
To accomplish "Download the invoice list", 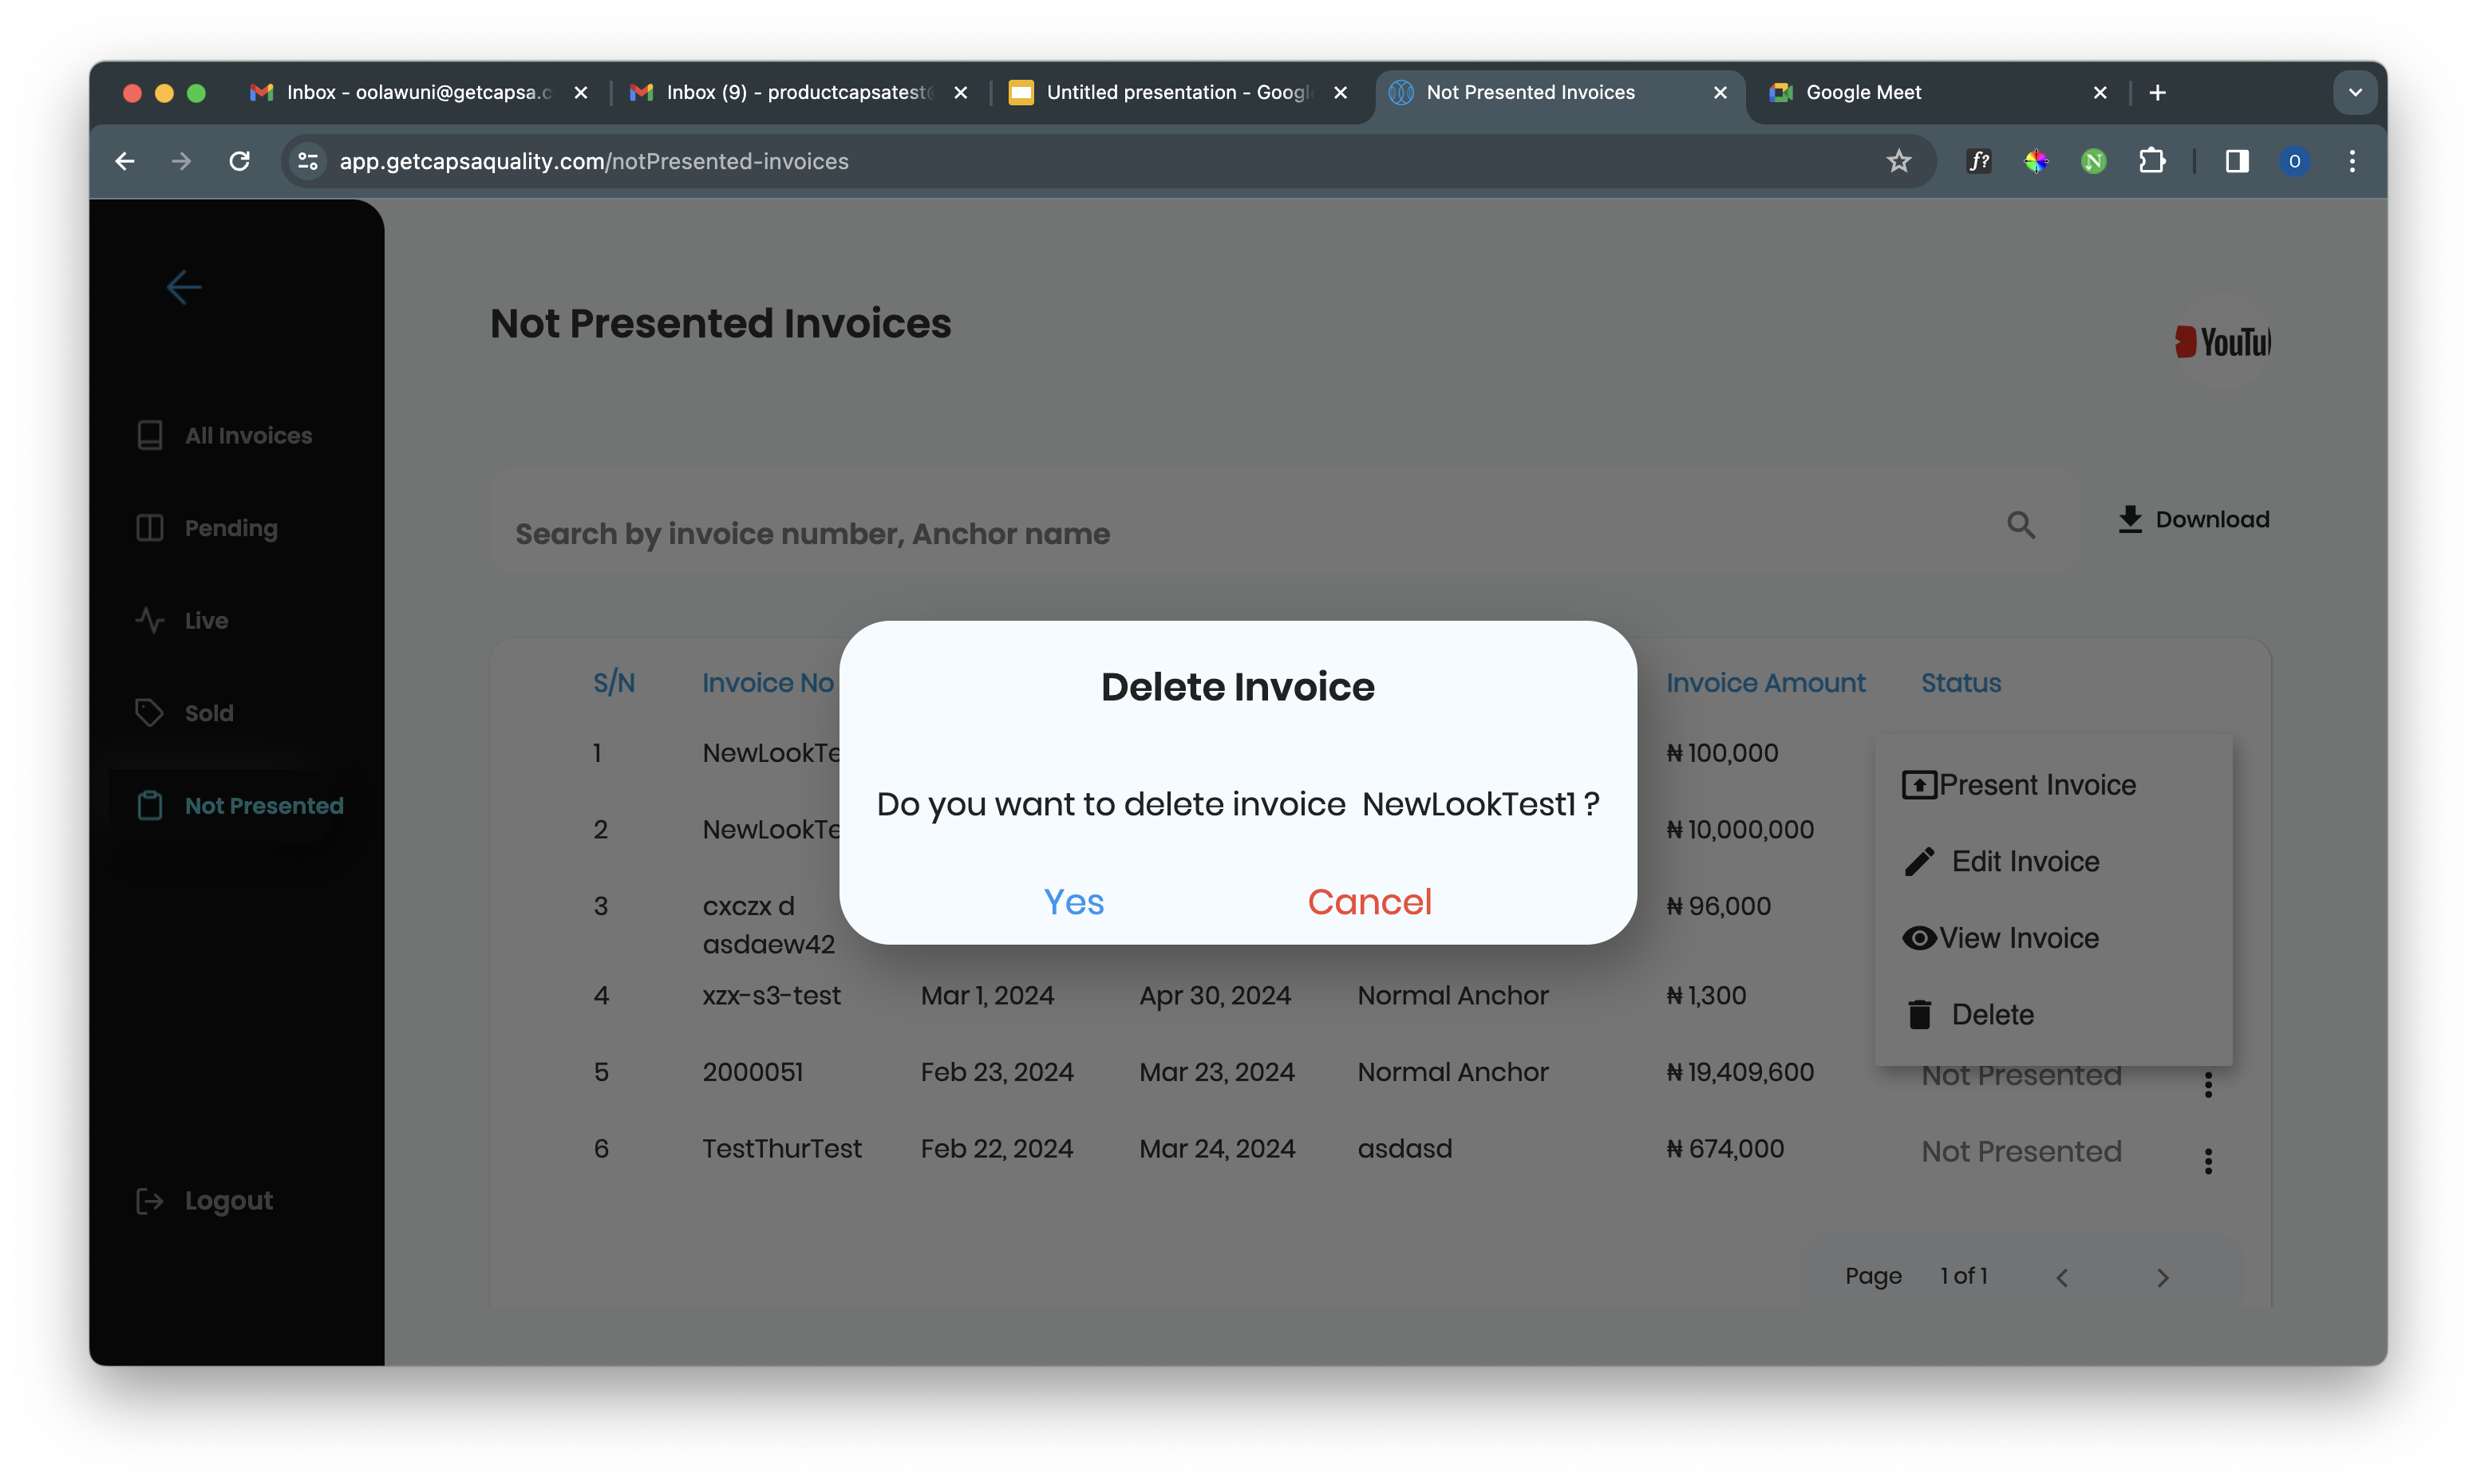I will pyautogui.click(x=2193, y=519).
